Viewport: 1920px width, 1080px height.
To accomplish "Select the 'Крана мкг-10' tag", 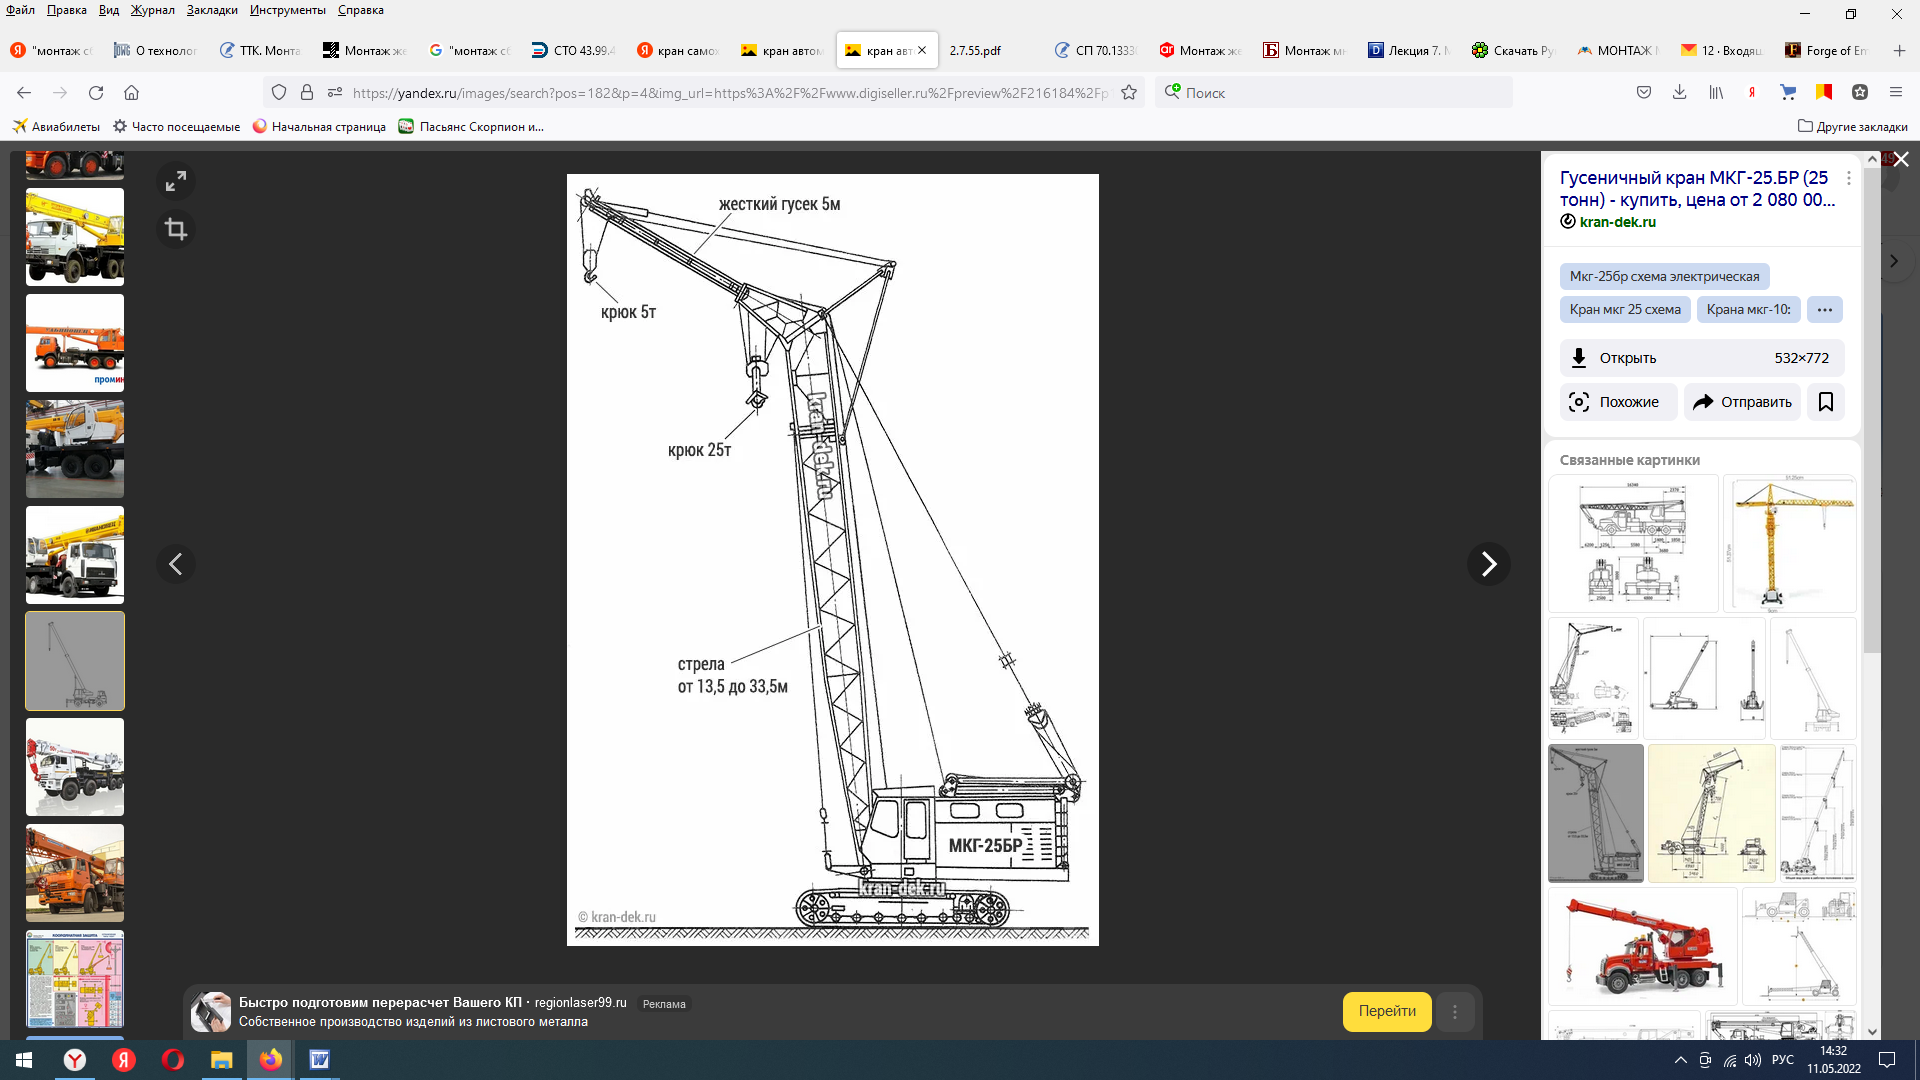I will coord(1748,310).
